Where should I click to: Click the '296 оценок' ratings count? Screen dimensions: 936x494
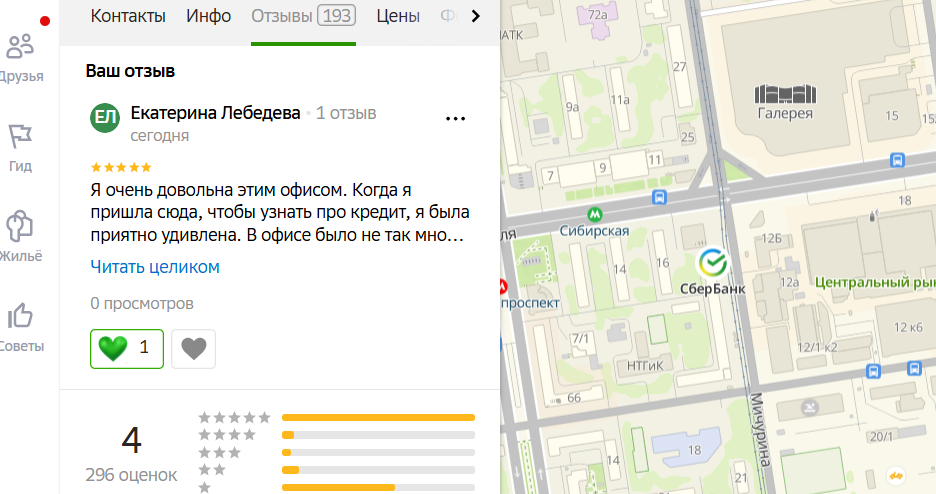coord(131,475)
